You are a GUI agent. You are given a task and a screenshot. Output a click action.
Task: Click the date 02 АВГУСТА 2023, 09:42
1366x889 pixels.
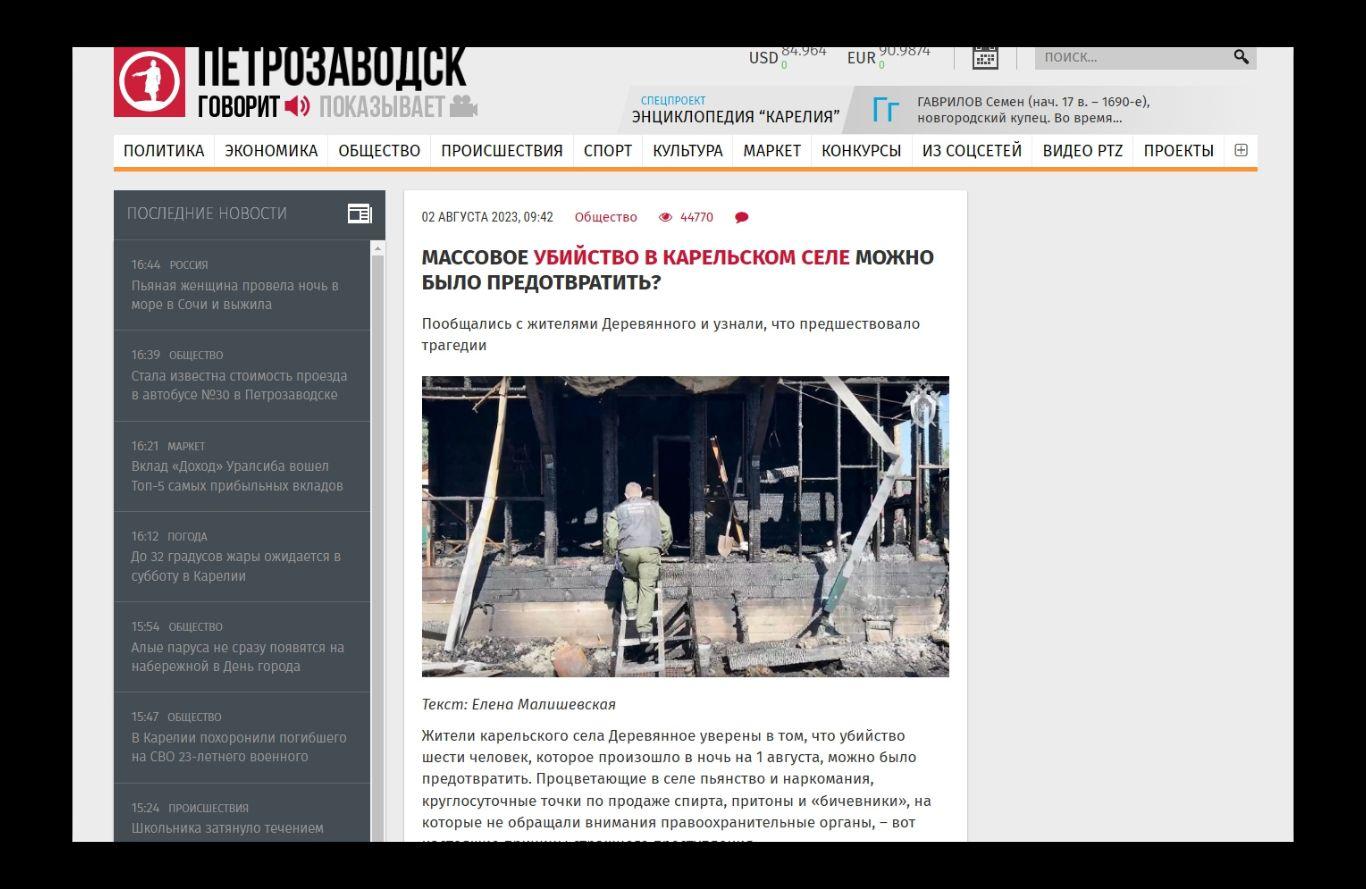coord(488,217)
